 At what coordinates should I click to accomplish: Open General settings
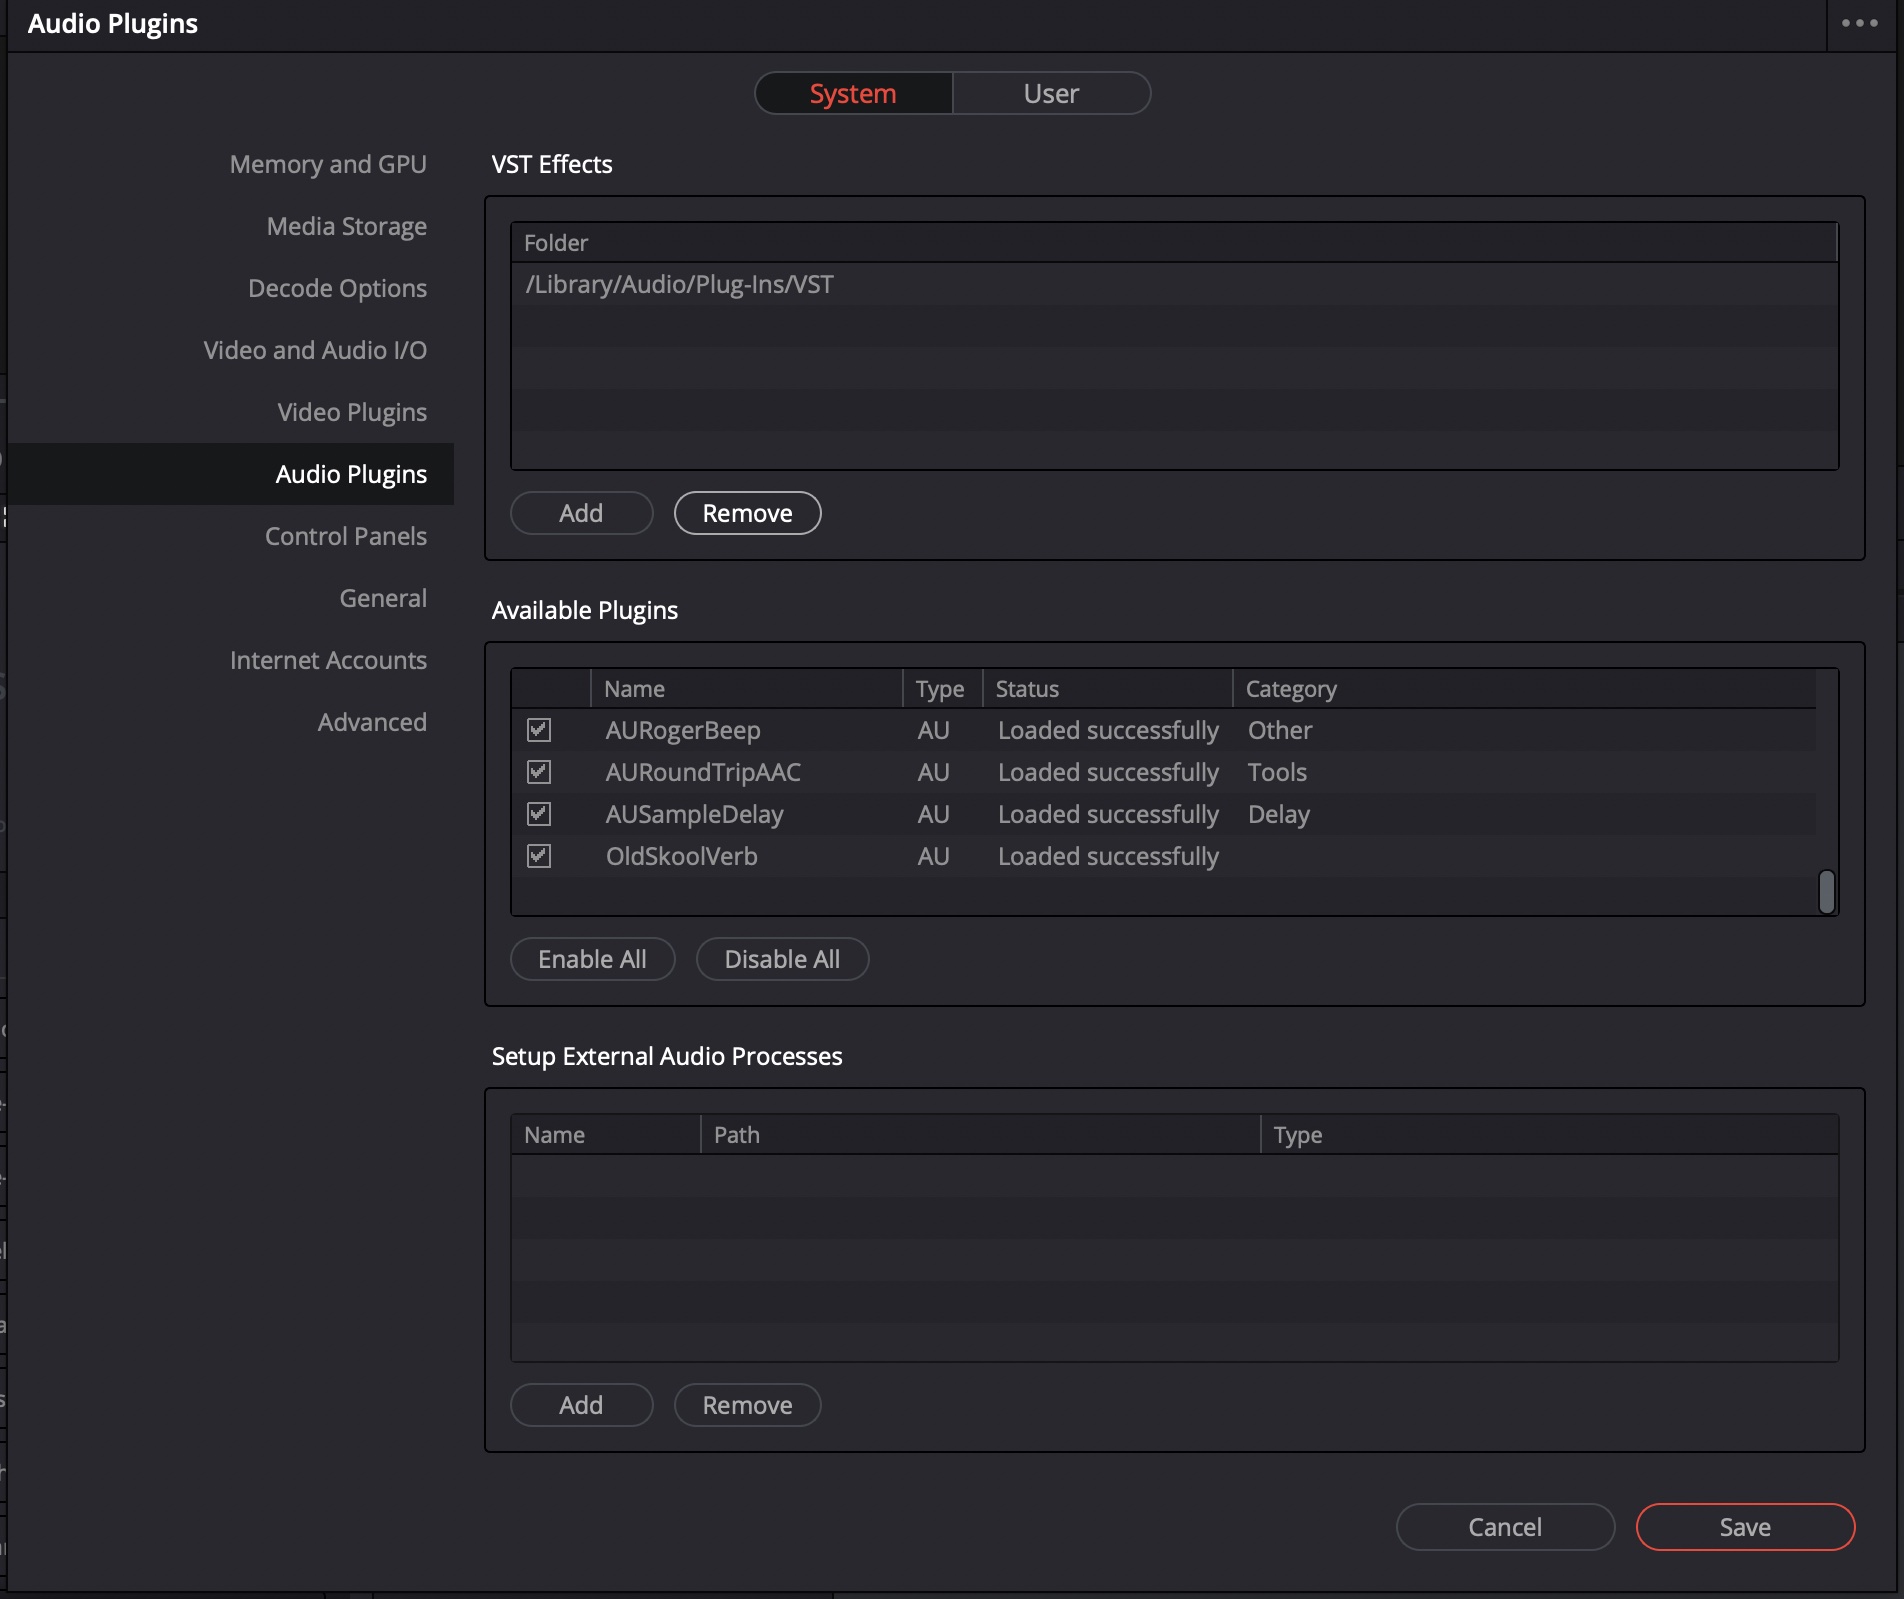coord(383,598)
